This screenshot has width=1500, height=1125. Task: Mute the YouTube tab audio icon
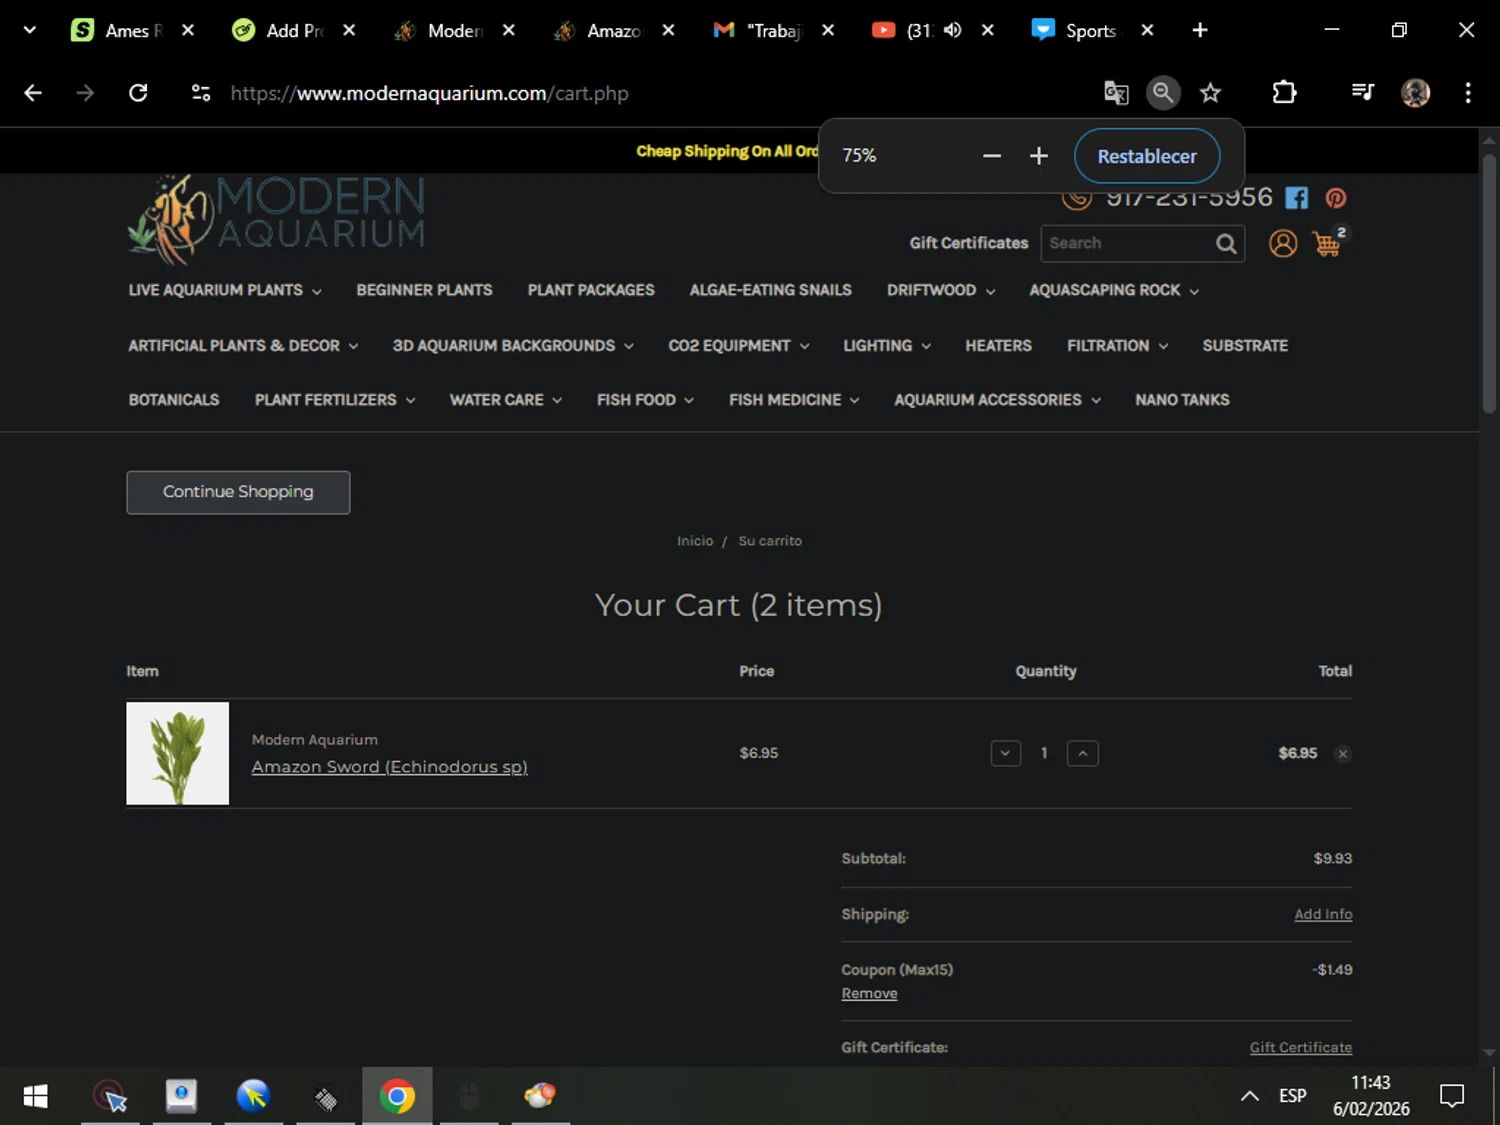pos(952,30)
